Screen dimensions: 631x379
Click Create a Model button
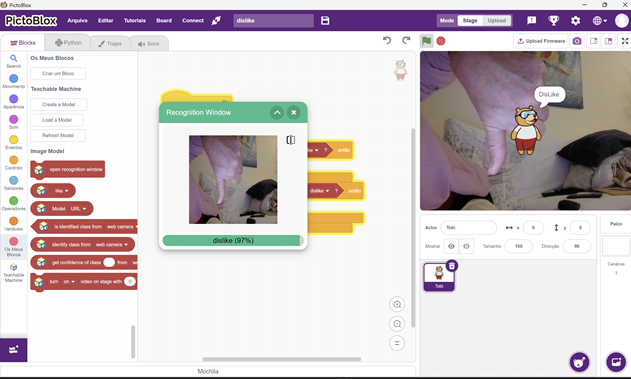pyautogui.click(x=59, y=105)
